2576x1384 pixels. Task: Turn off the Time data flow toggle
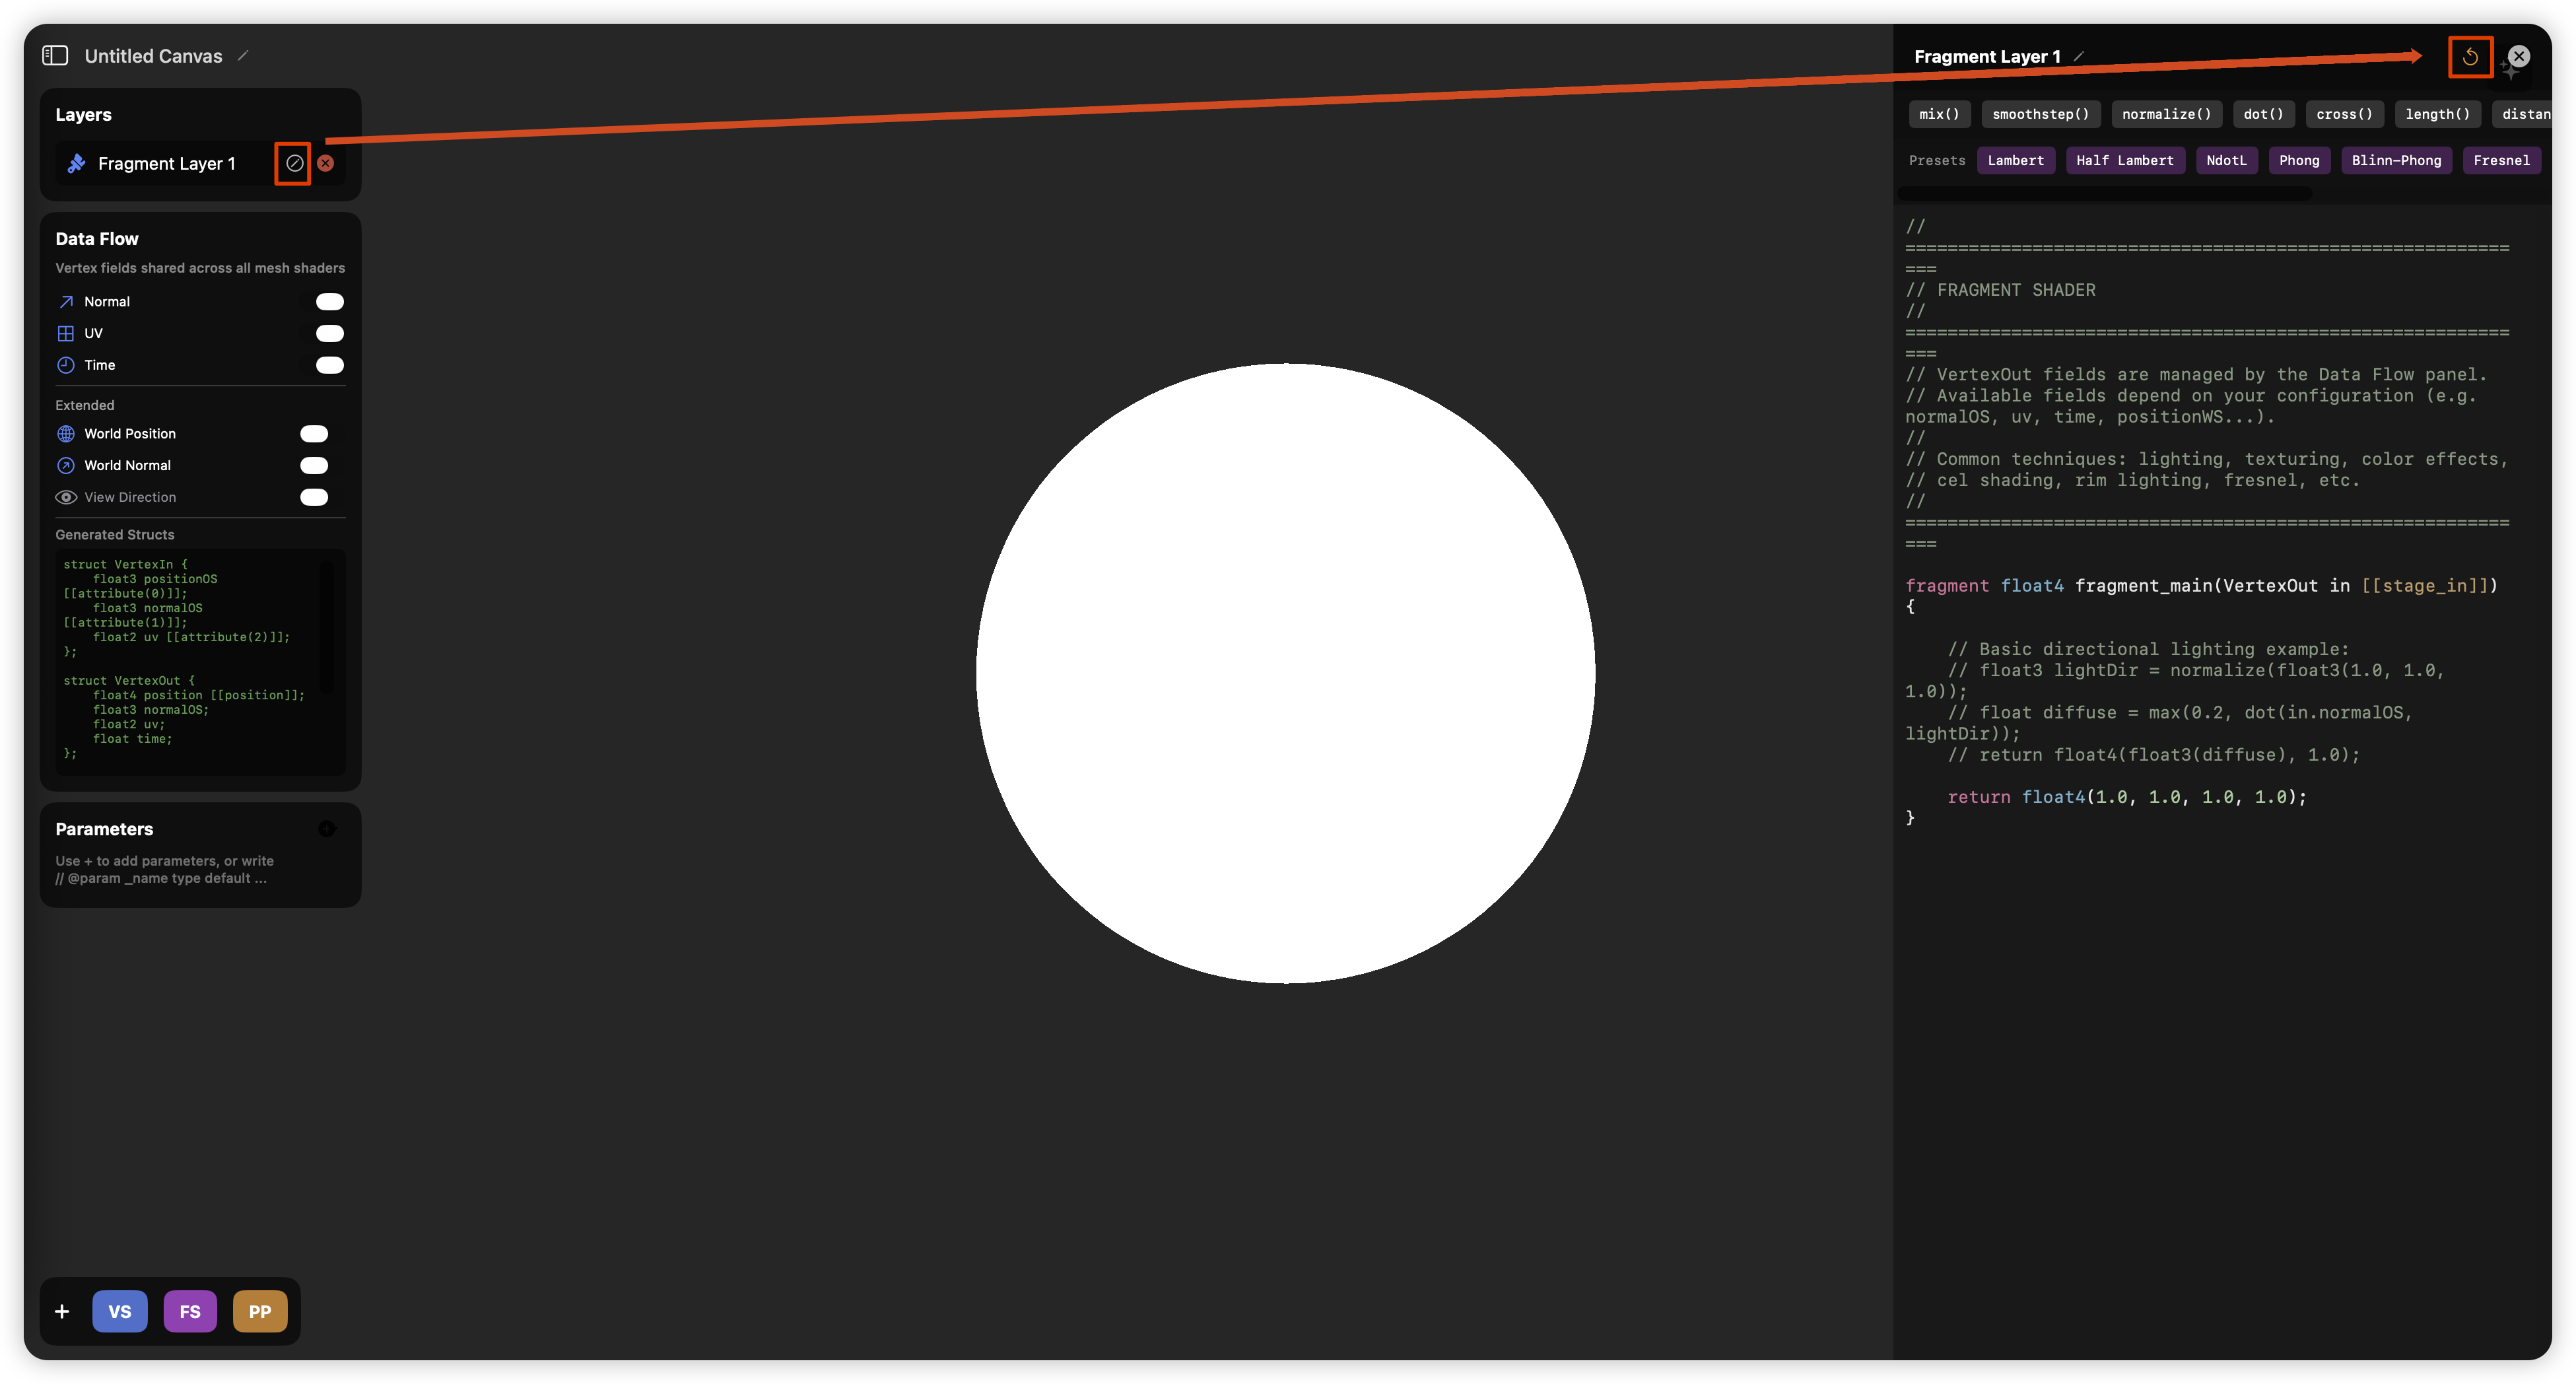pyautogui.click(x=330, y=365)
